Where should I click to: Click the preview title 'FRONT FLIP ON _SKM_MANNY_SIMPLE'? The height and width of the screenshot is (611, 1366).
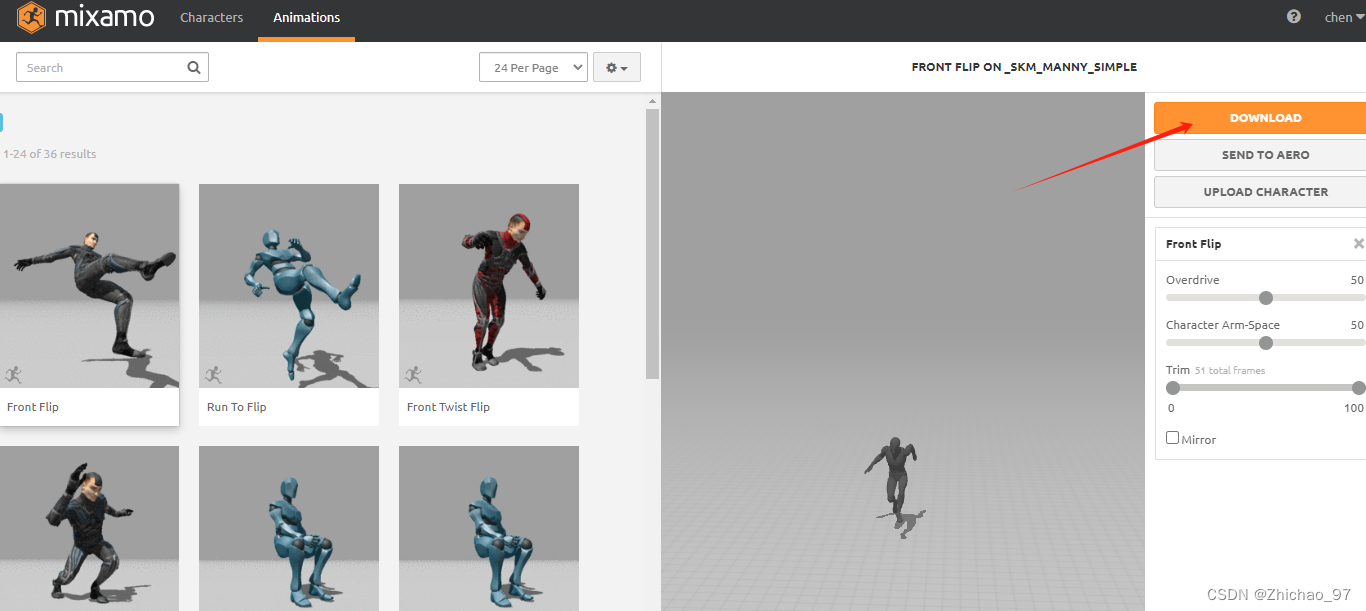pyautogui.click(x=1024, y=67)
